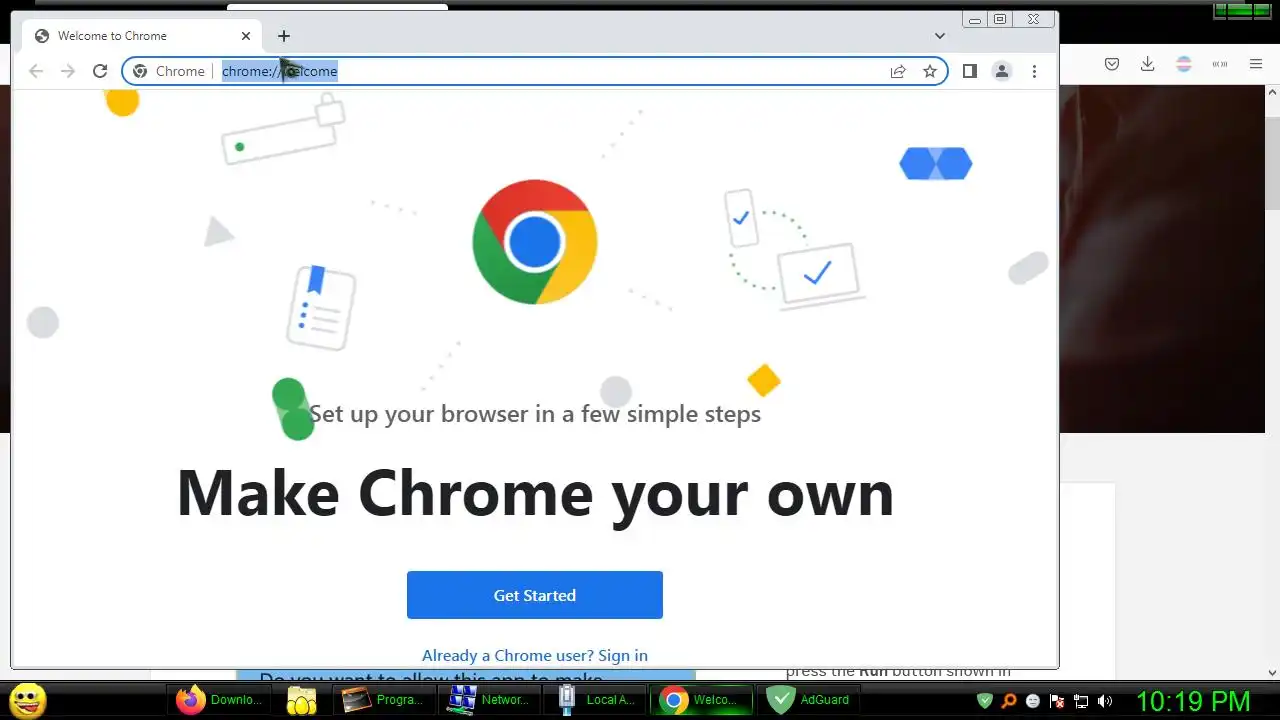
Task: Click striped round extension icon in Firefox
Action: [x=1184, y=64]
